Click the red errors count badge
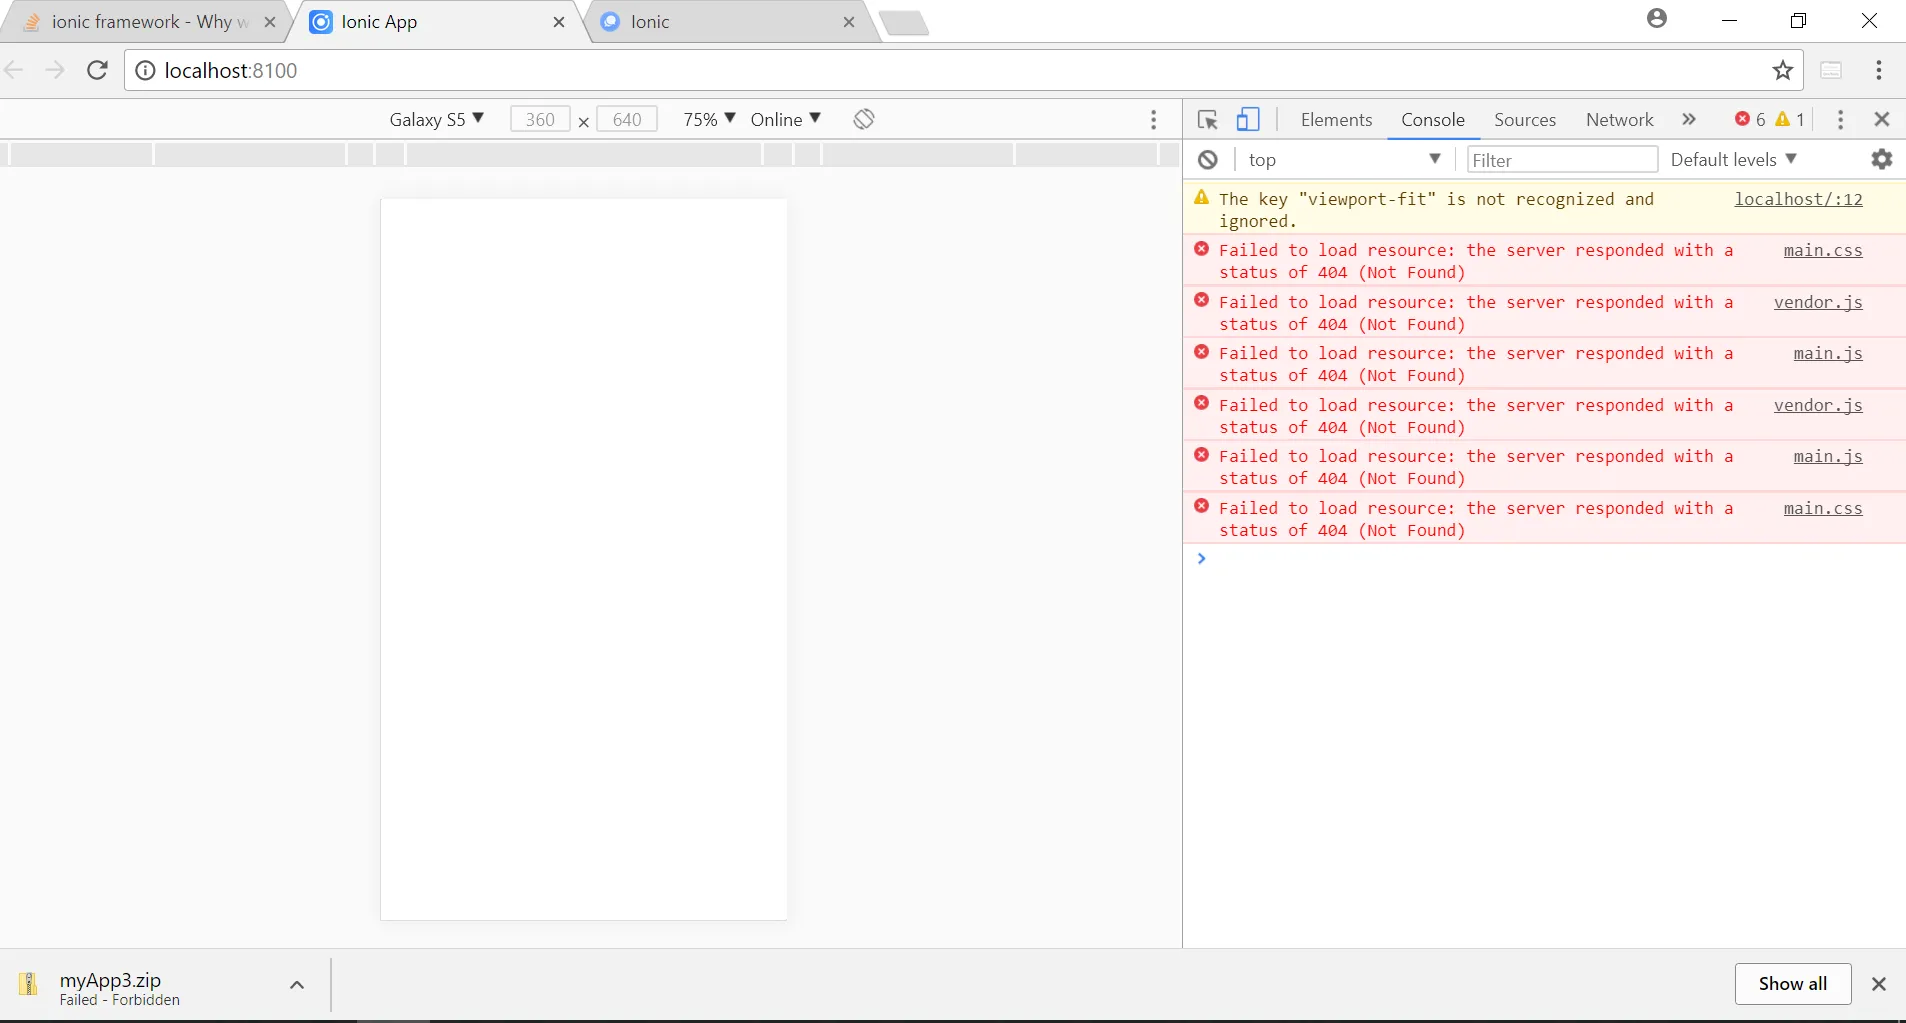 coord(1751,119)
